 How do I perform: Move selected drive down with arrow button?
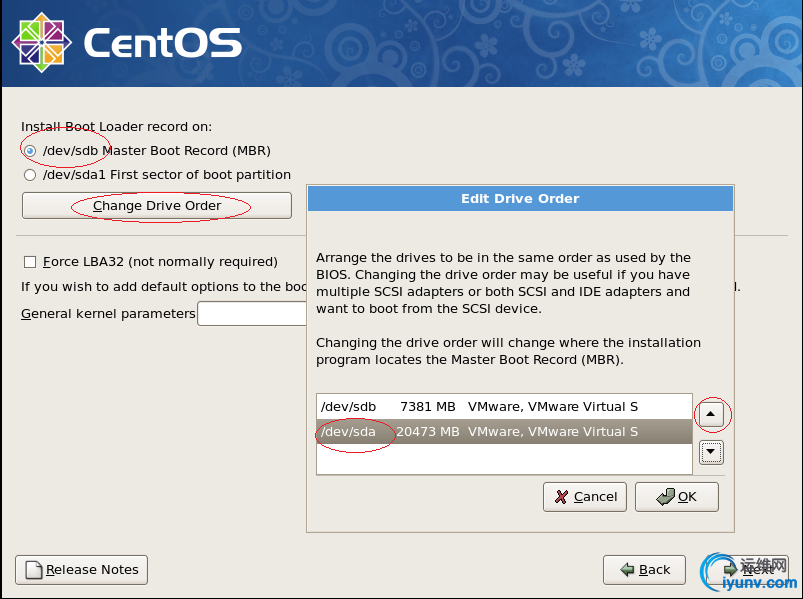click(x=711, y=452)
